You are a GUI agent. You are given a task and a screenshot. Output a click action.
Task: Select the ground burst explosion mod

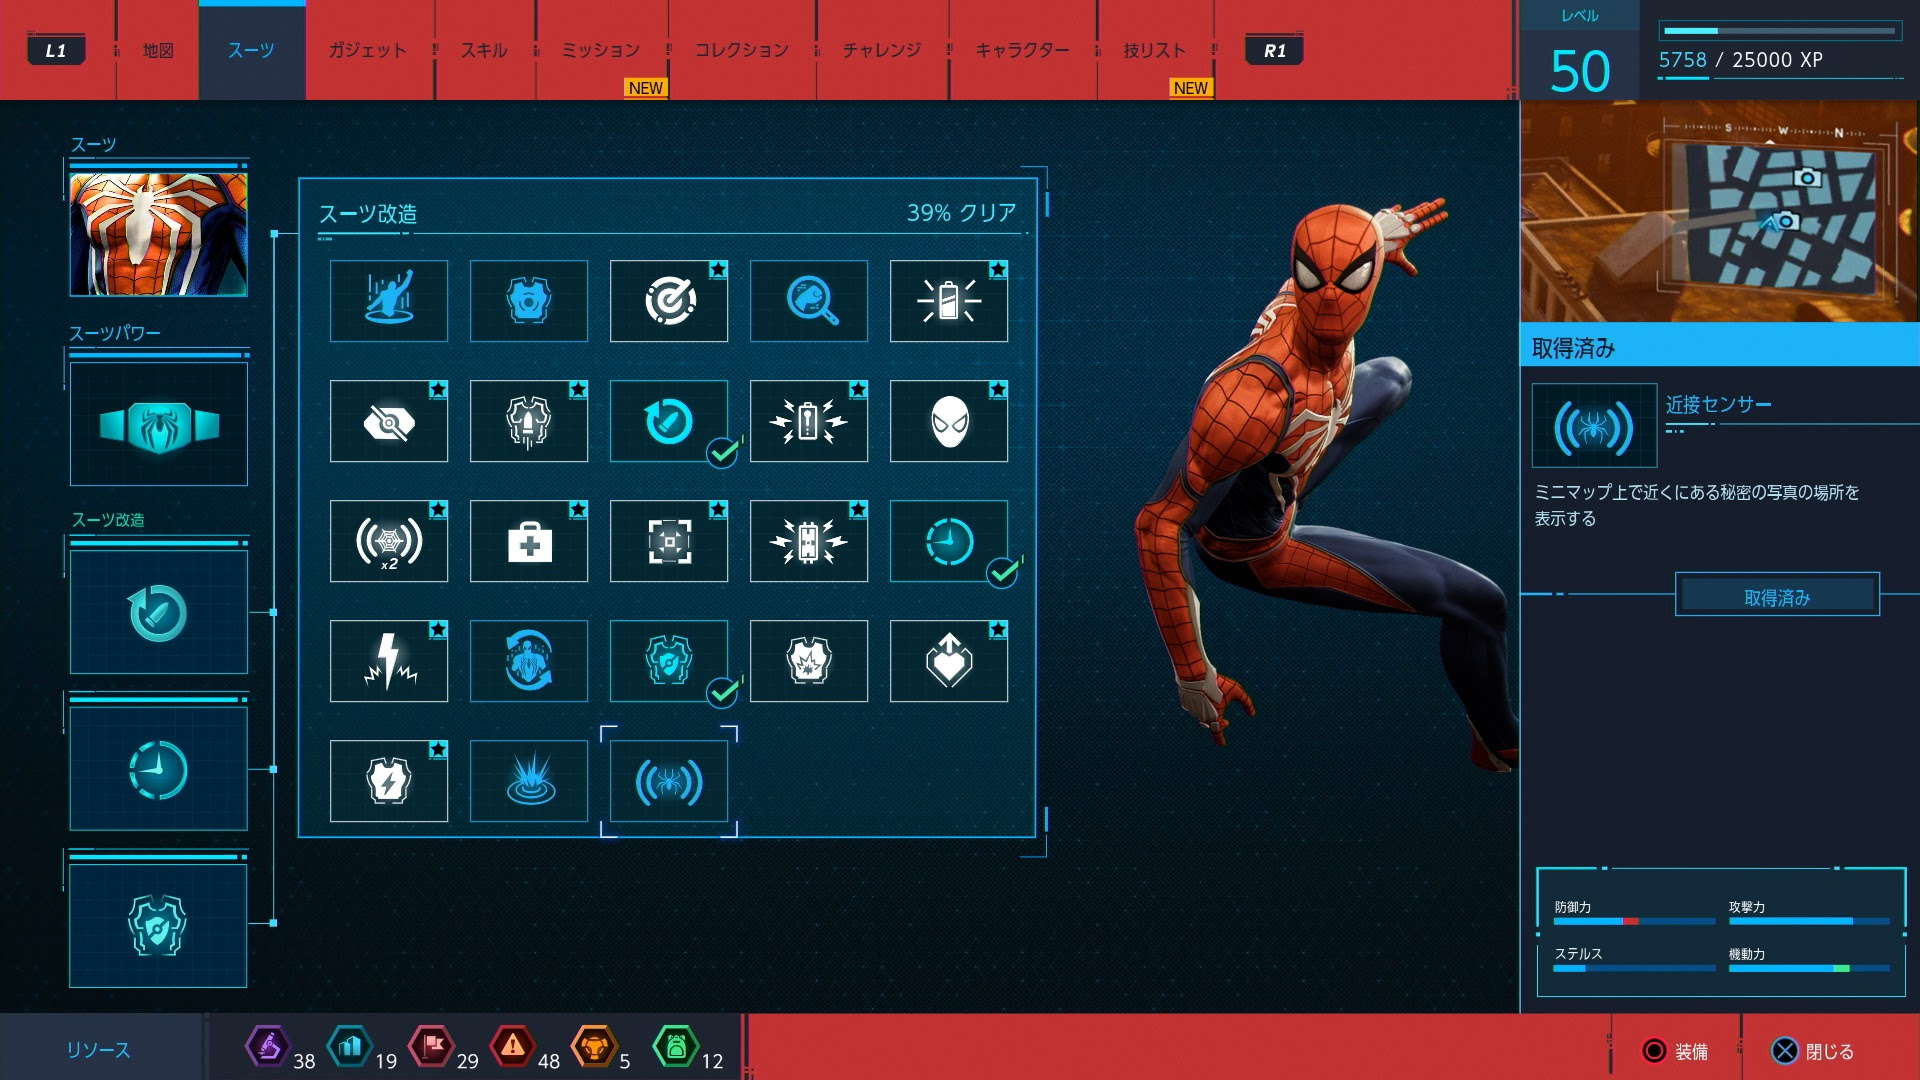529,781
